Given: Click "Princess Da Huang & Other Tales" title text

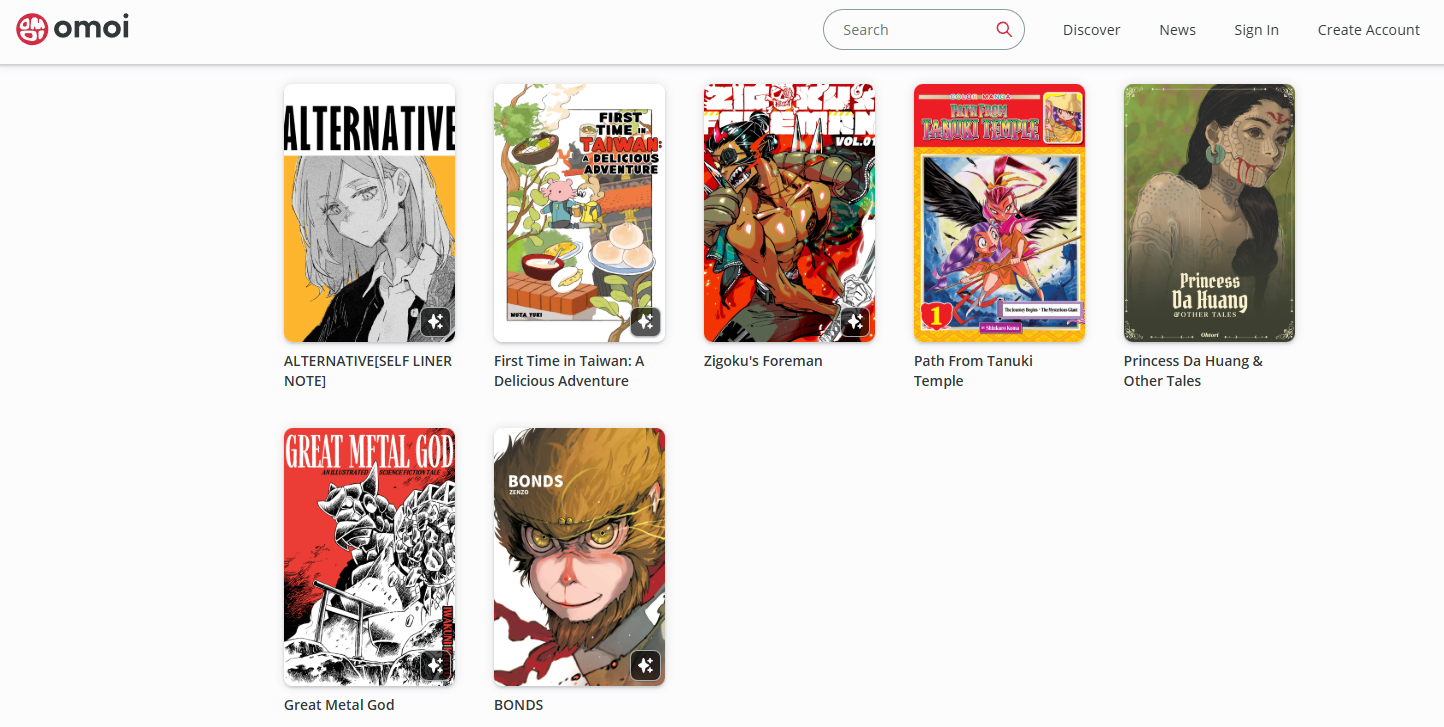Looking at the screenshot, I should [1193, 371].
